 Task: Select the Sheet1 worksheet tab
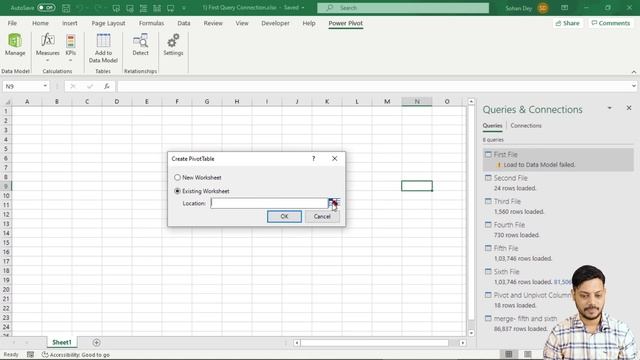62,342
